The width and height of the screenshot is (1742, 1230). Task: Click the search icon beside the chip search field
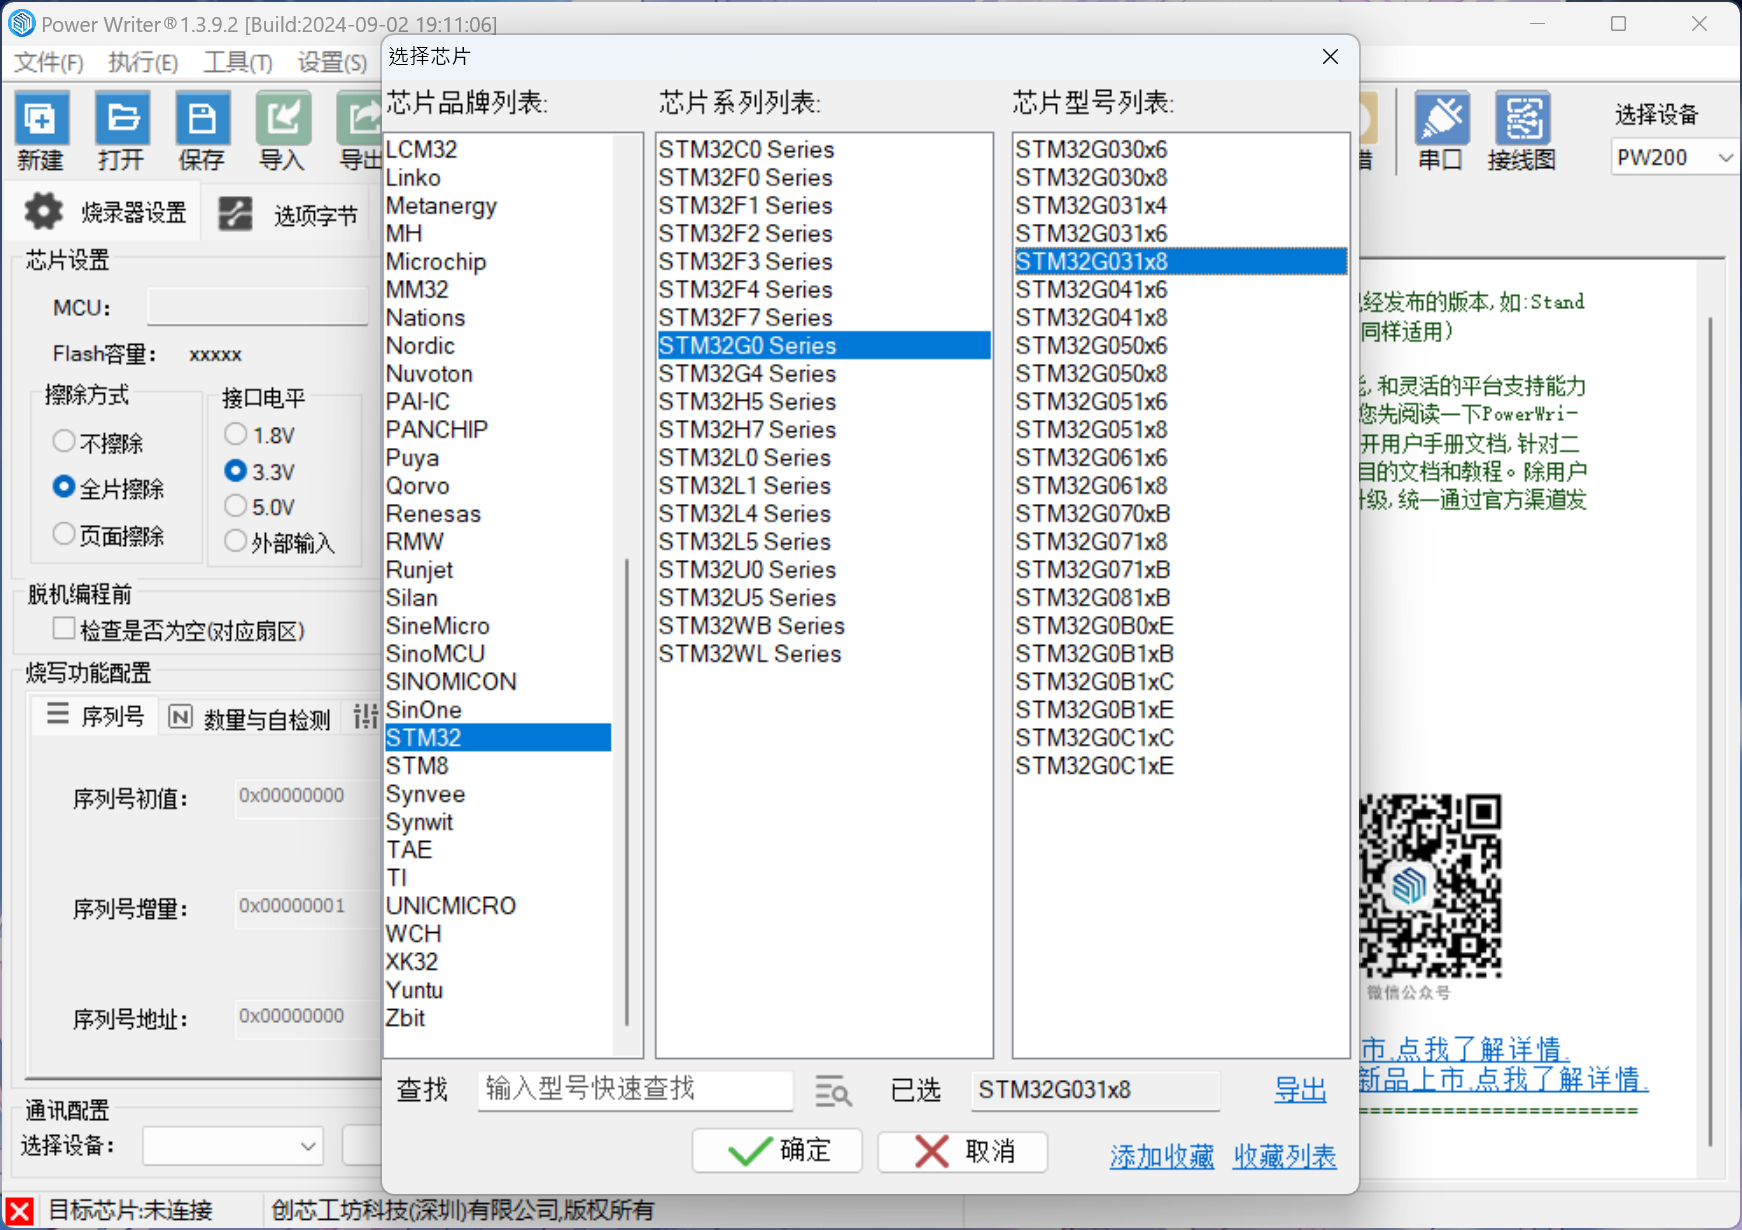pos(833,1091)
